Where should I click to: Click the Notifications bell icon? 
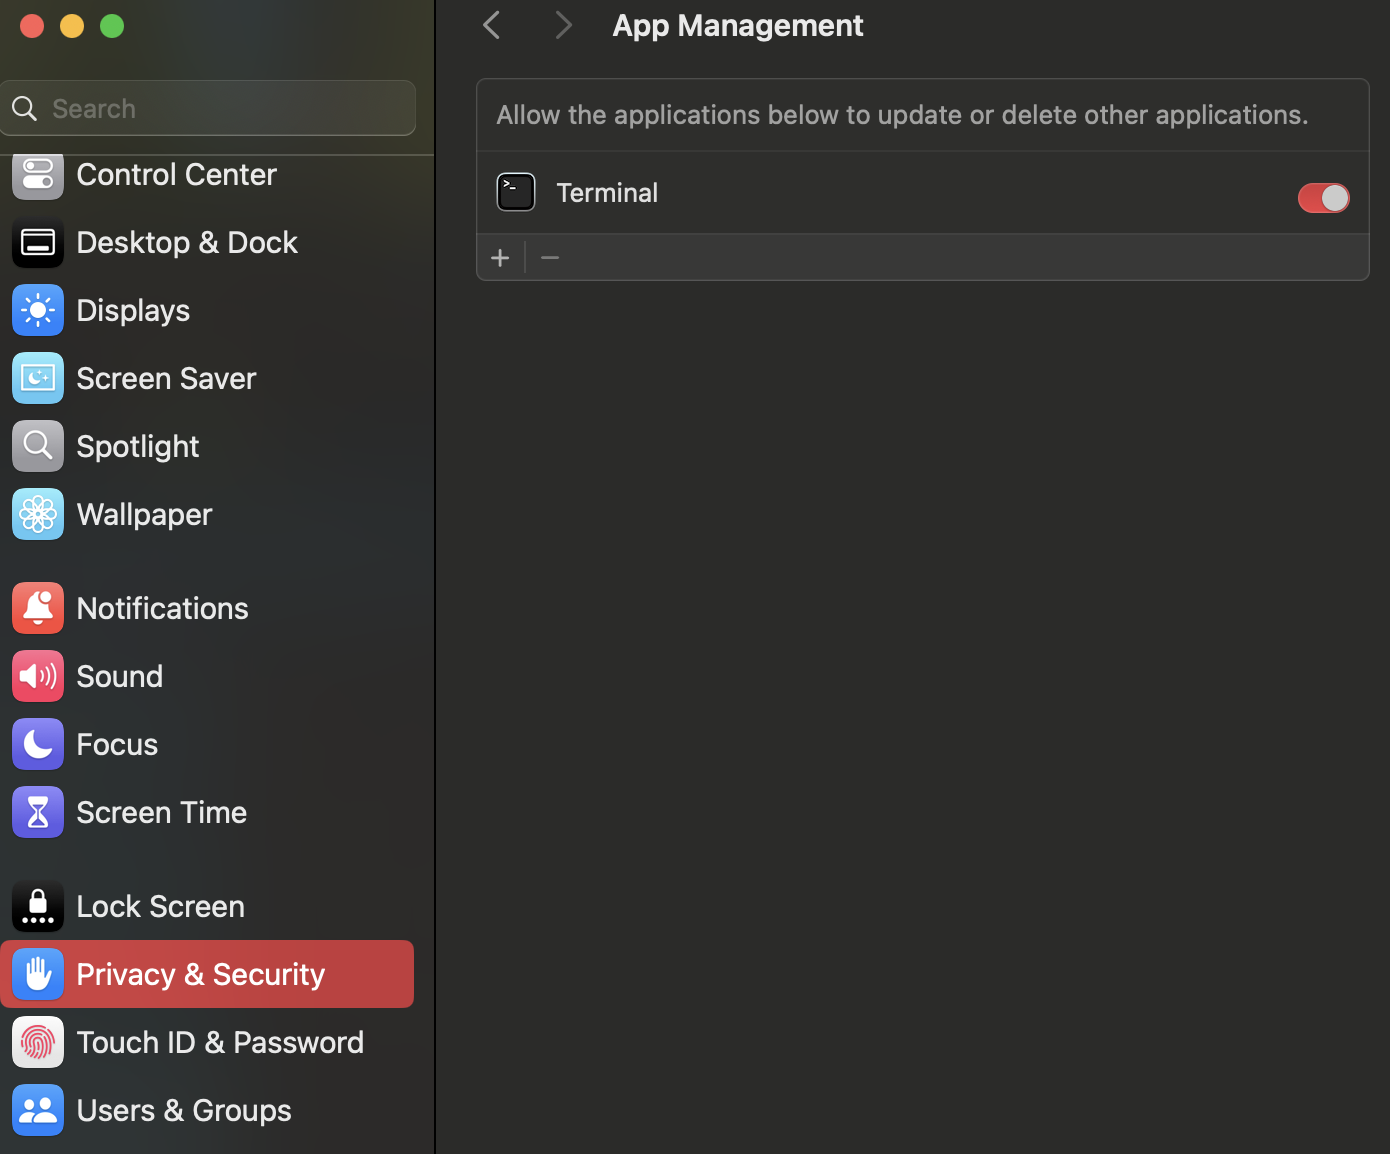(x=38, y=609)
